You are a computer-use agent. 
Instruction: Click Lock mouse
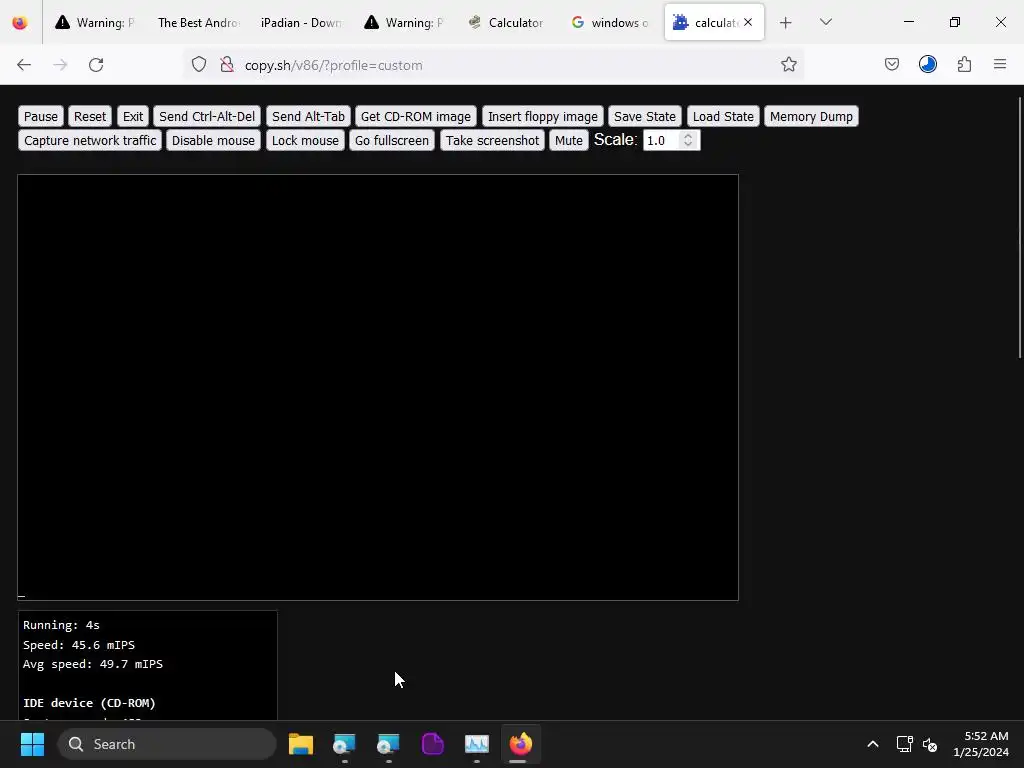coord(305,140)
